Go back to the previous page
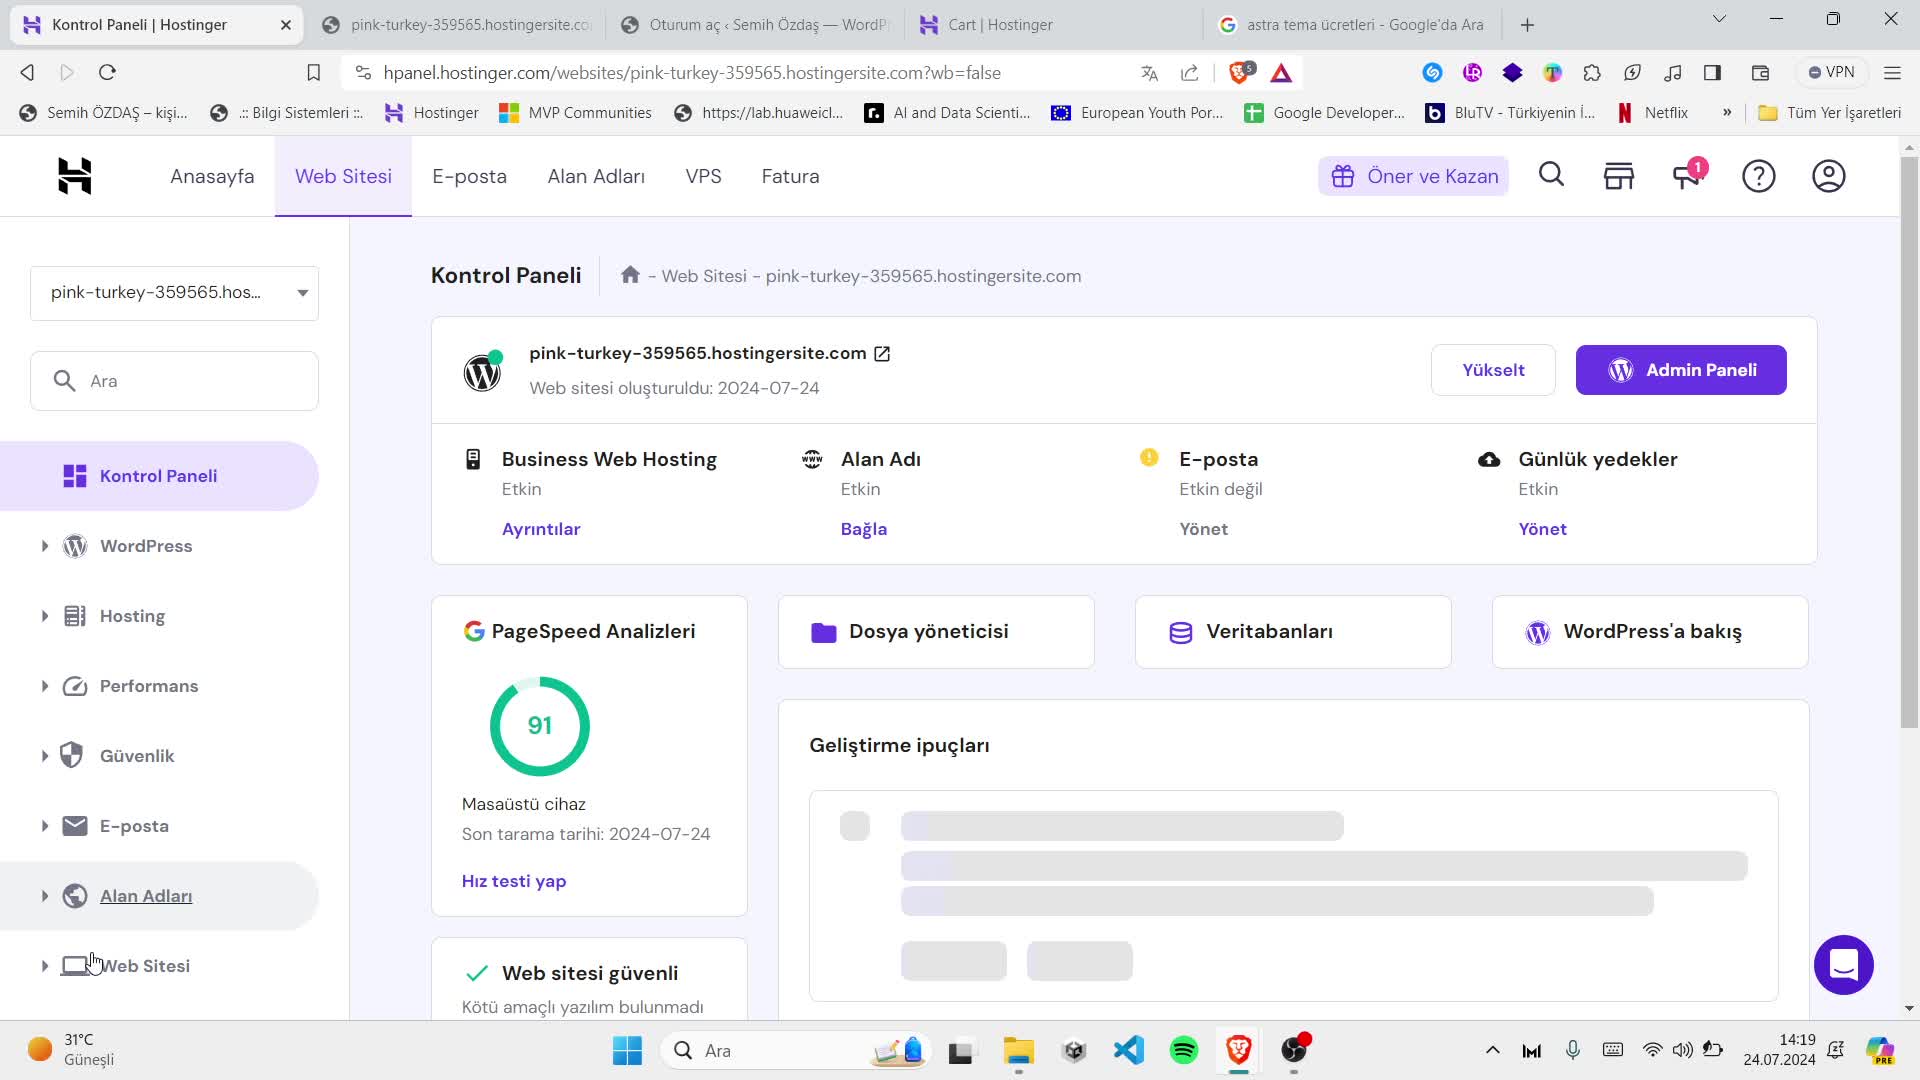Screen dimensions: 1920x1080 27,72
